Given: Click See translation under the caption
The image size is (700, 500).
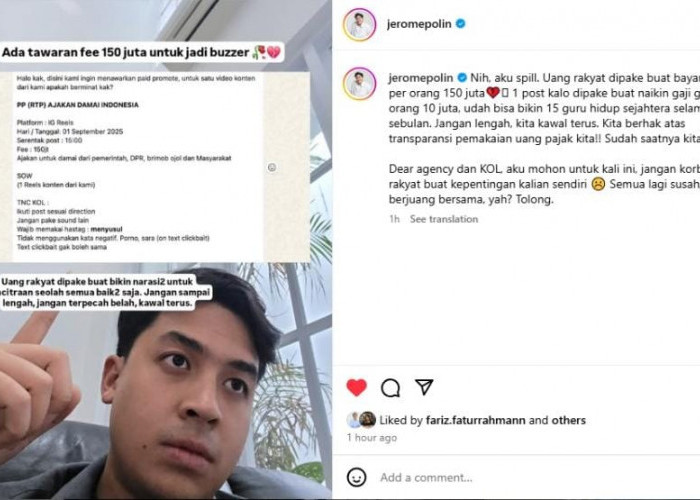Looking at the screenshot, I should click(x=444, y=219).
